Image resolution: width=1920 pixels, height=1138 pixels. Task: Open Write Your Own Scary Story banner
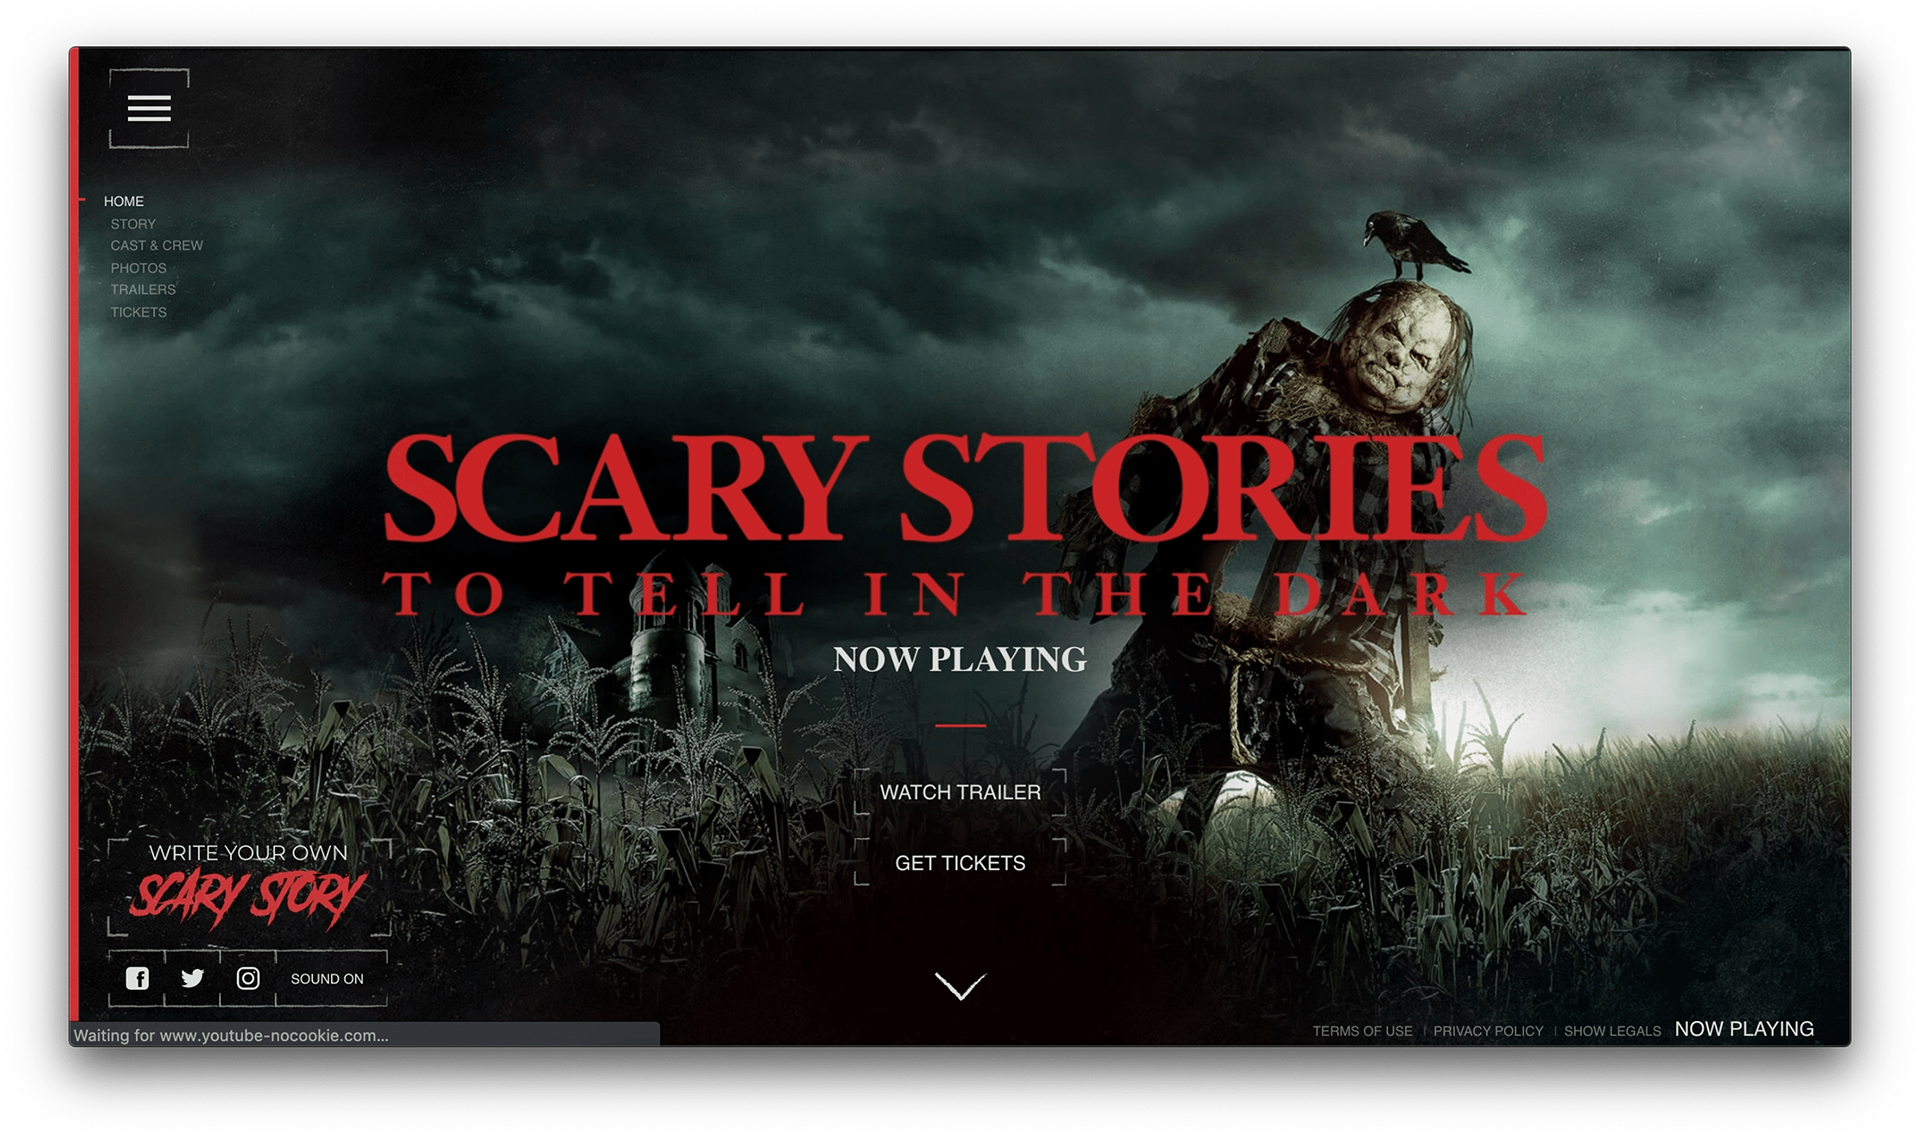point(249,887)
